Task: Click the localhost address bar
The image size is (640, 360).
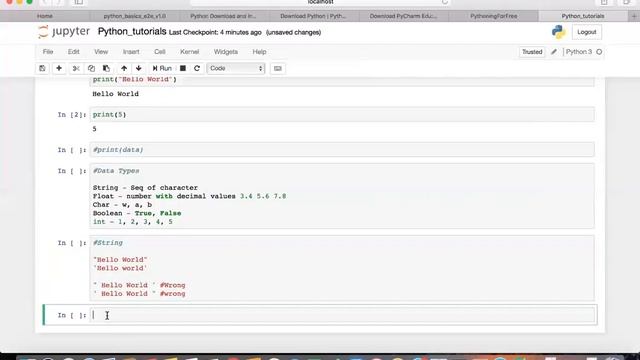Action: (320, 2)
